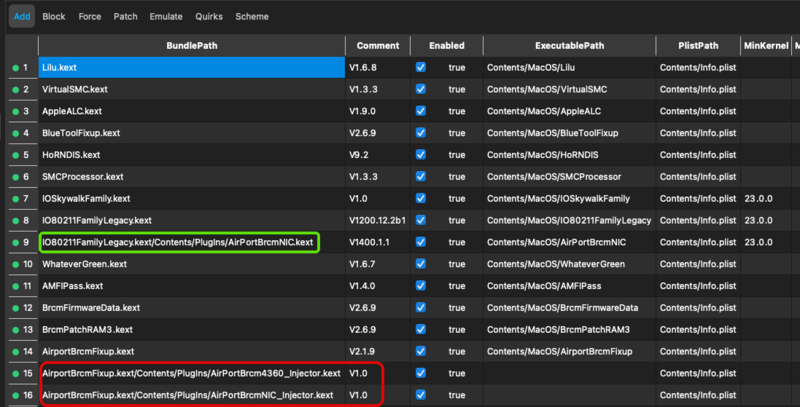Viewport: 800px width, 407px height.
Task: Select the HoRNDIS.kext bundle path
Action: (192, 155)
